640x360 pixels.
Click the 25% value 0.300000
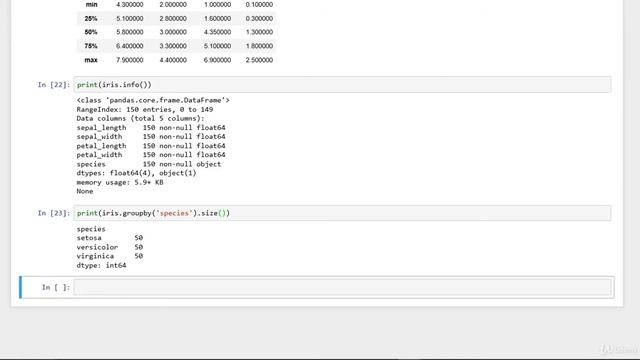click(x=259, y=18)
